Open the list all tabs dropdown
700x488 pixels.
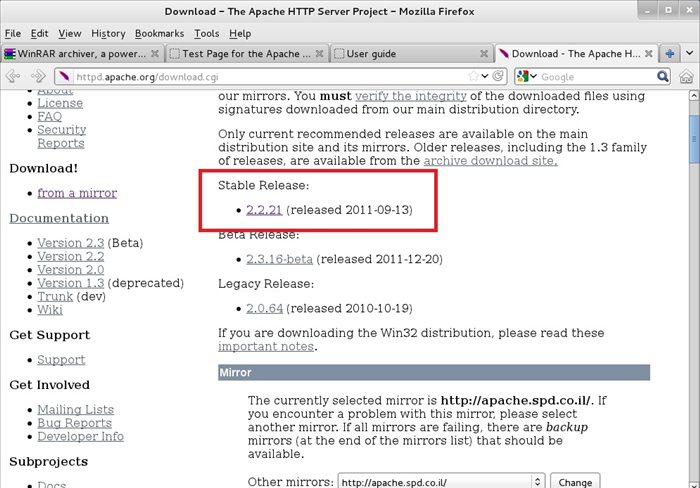coord(689,54)
